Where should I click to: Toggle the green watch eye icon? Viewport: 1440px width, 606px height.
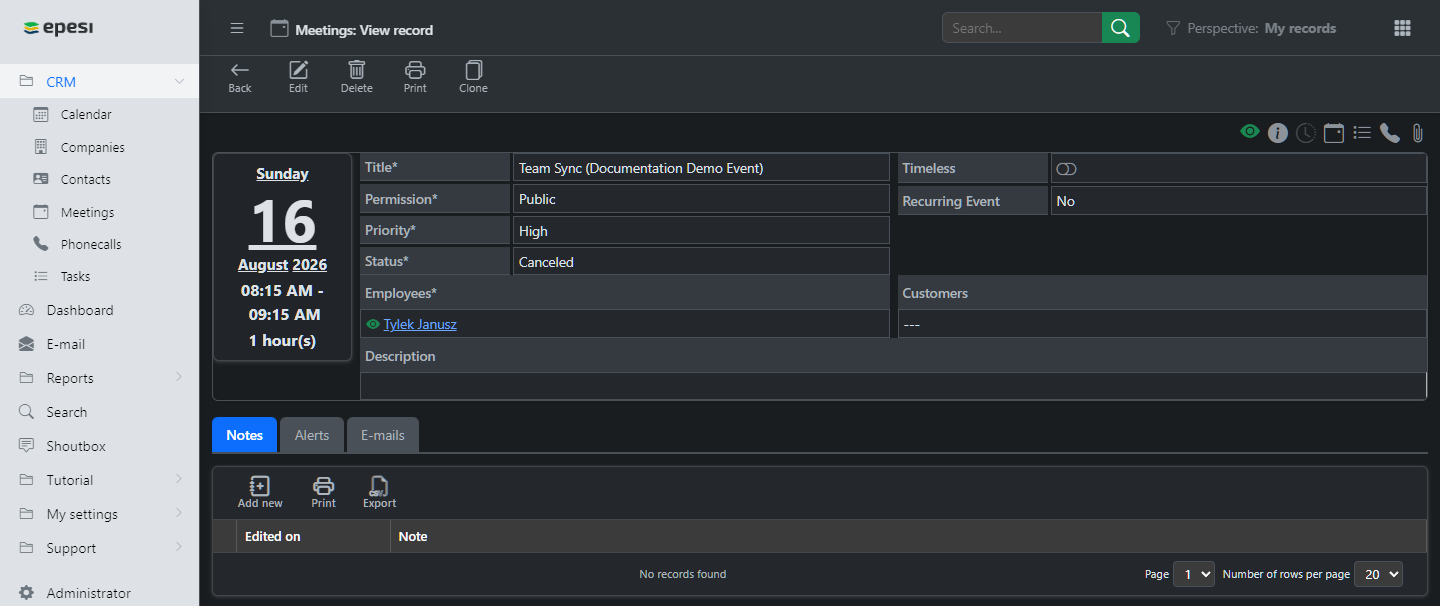tap(1249, 131)
